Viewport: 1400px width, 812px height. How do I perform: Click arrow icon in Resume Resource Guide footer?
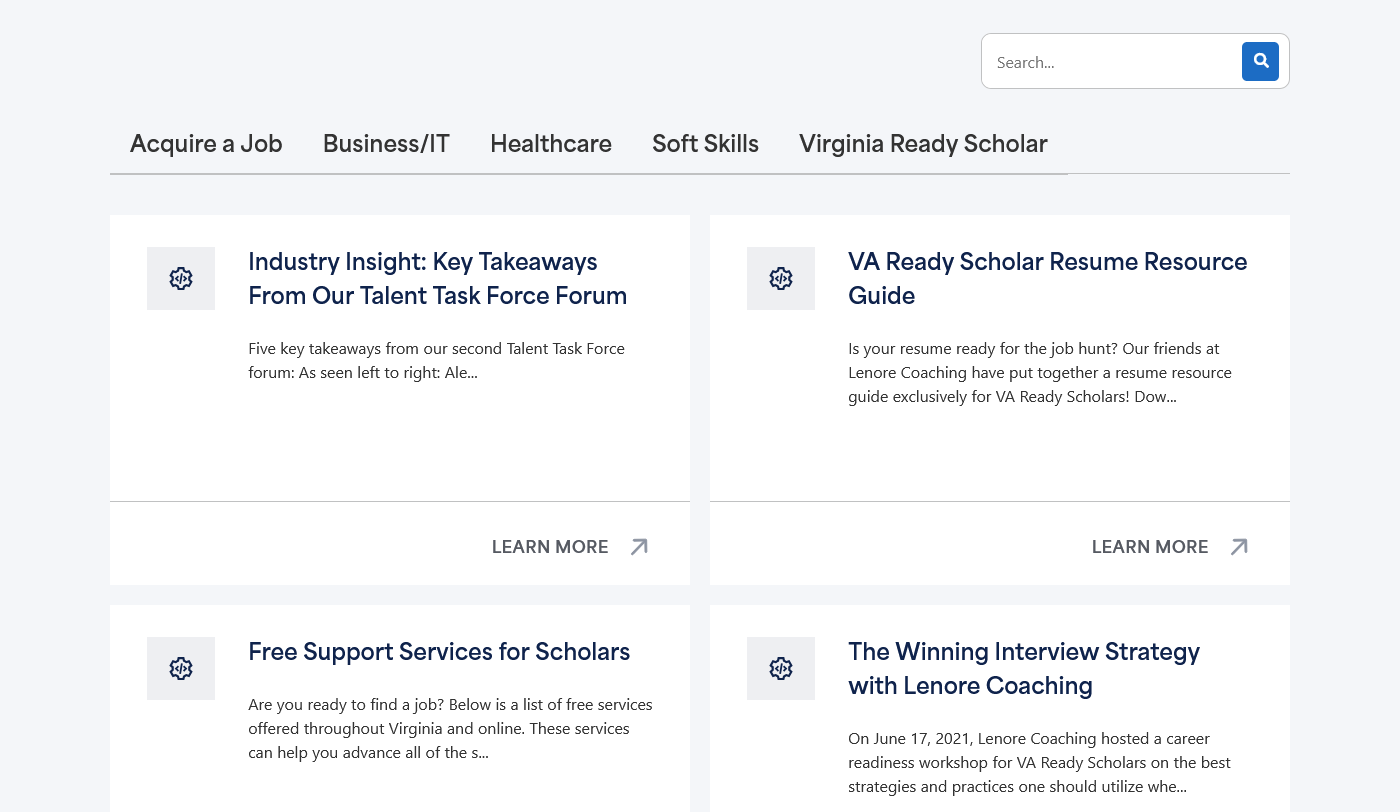tap(1239, 547)
